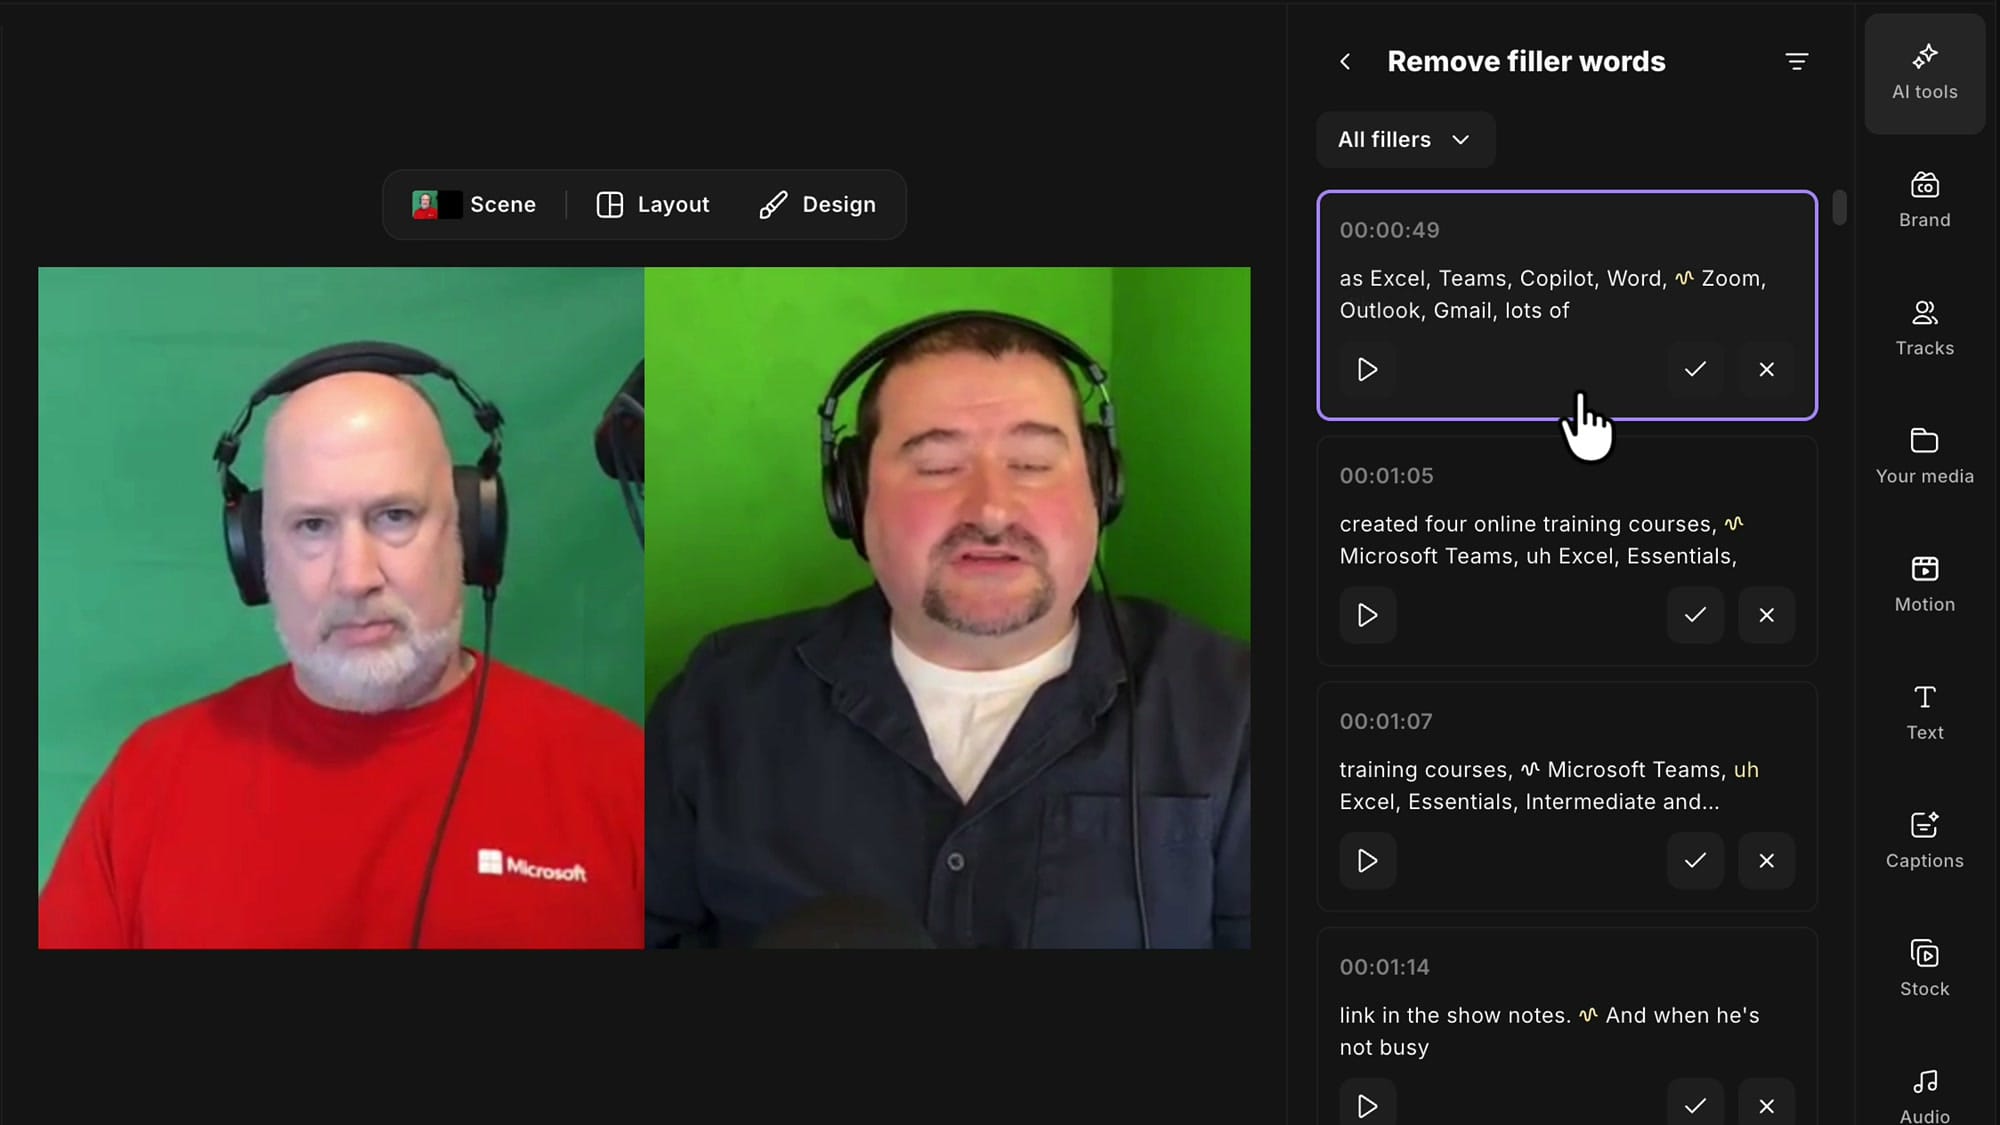Dismiss the 00:01:05 filler suggestion
This screenshot has height=1125, width=2000.
click(x=1767, y=615)
